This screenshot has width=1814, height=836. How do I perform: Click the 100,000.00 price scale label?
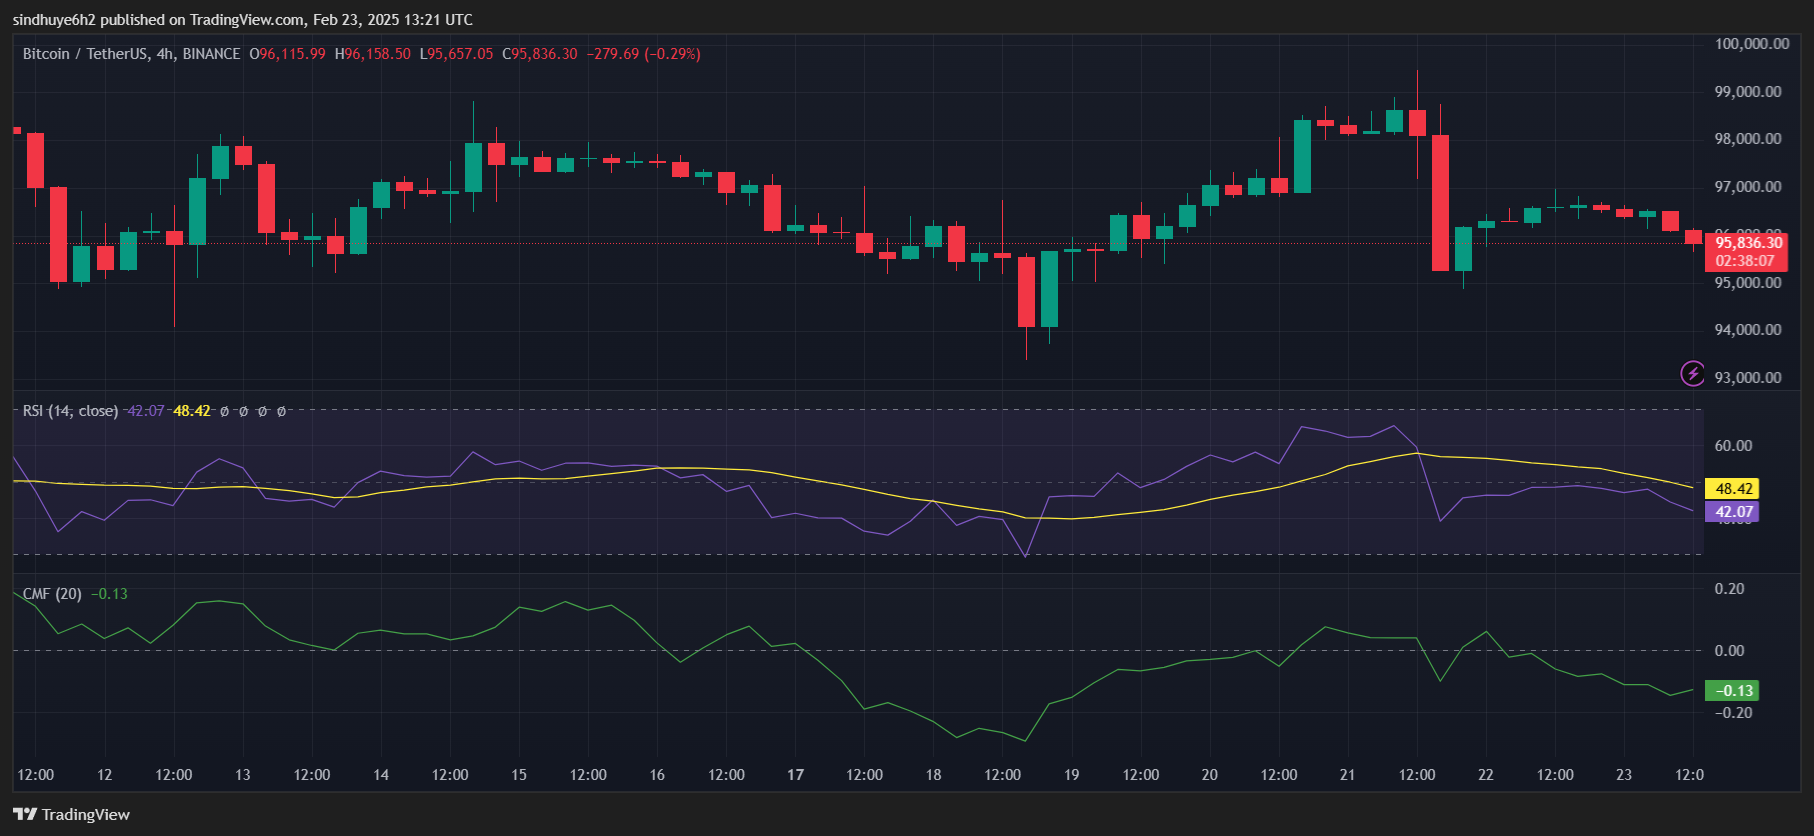1751,44
